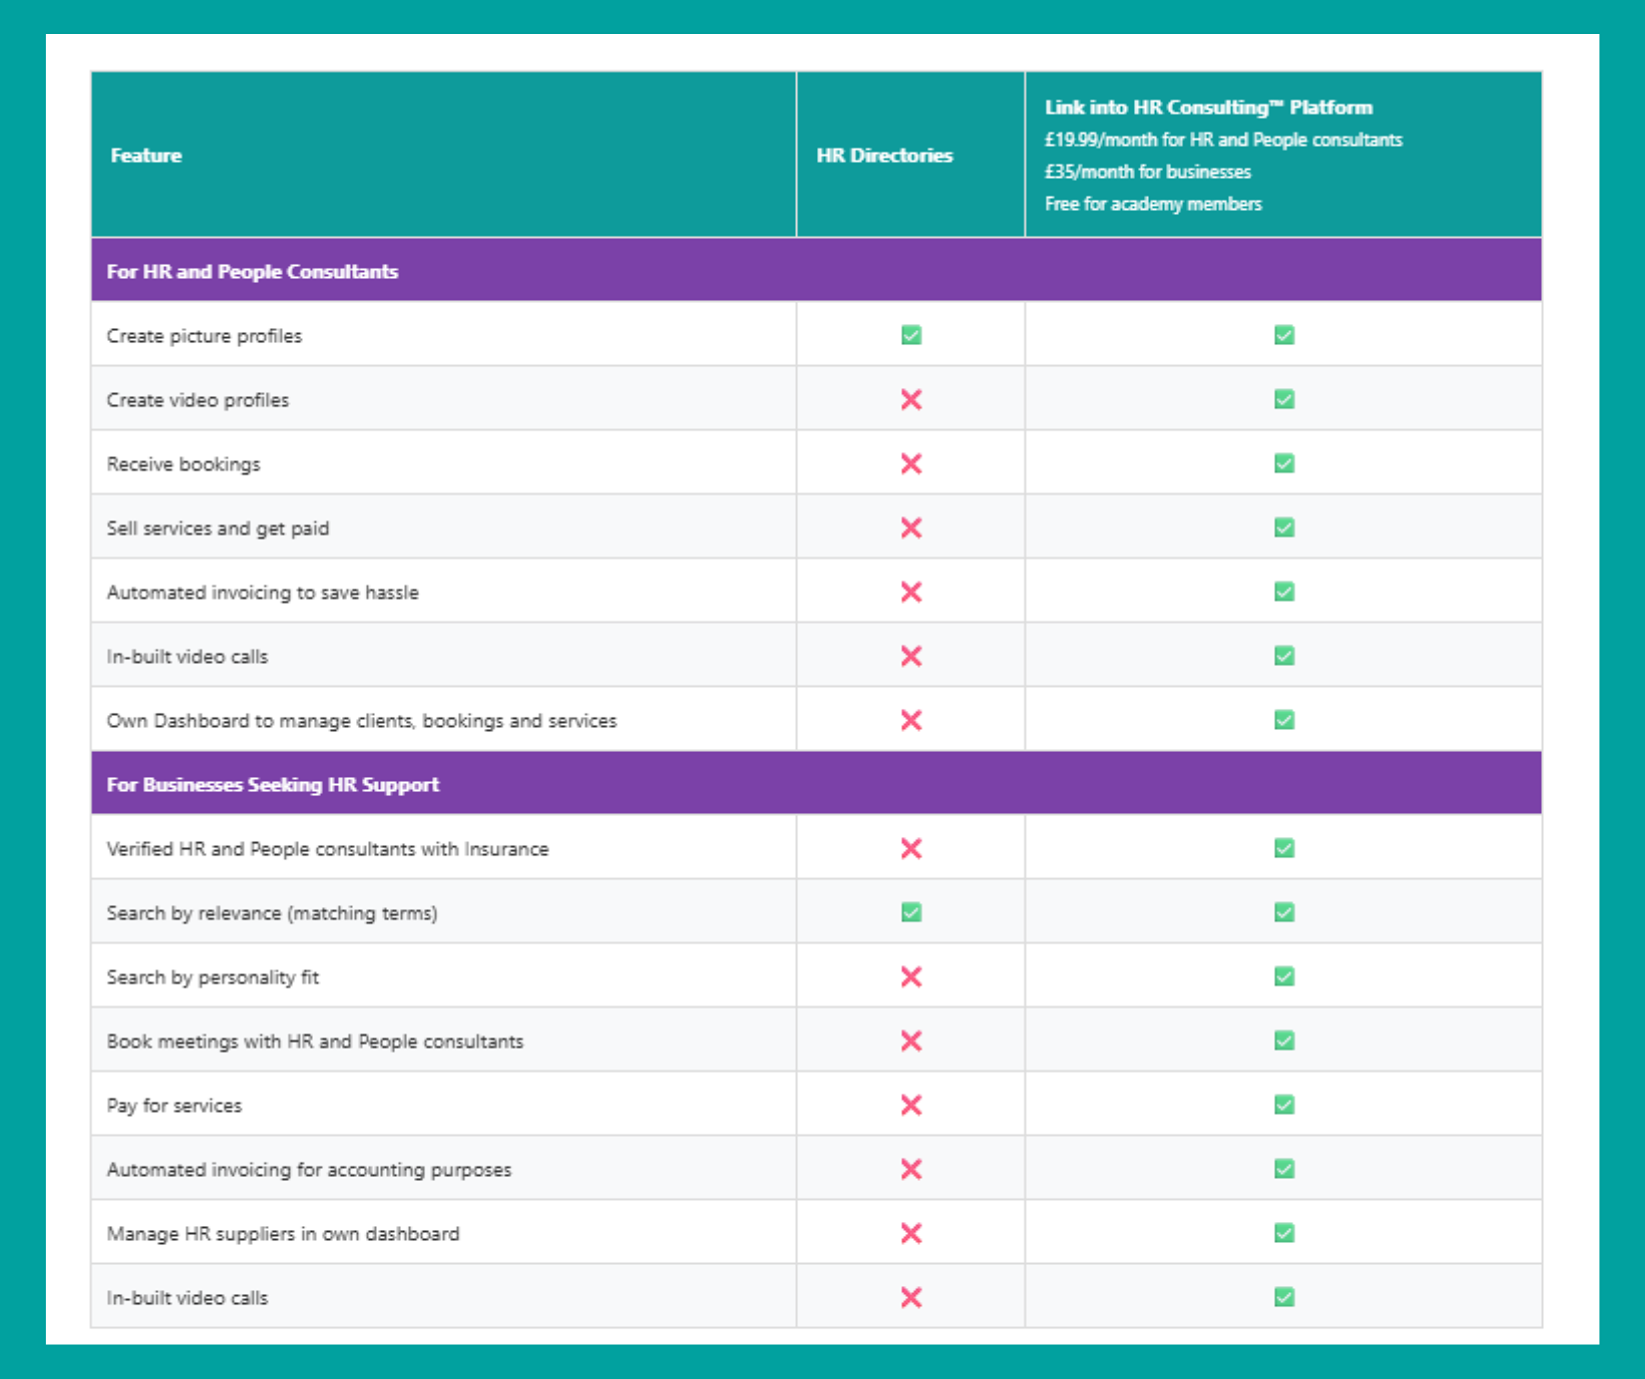The height and width of the screenshot is (1379, 1645).
Task: Click Automated invoicing for accounting purposes label
Action: [309, 1169]
